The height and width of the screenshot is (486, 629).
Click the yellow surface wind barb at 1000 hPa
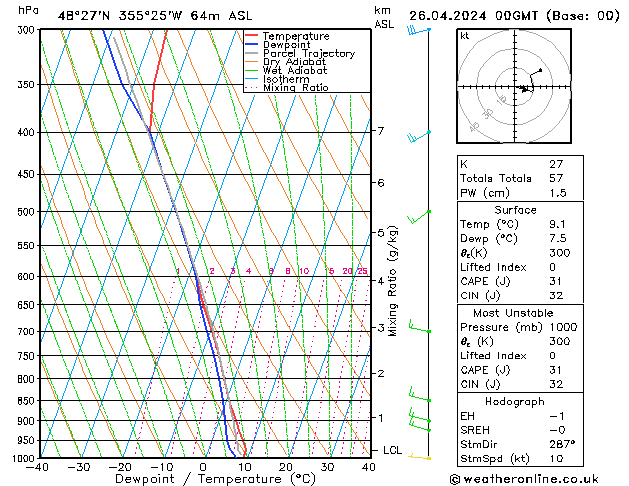420,457
